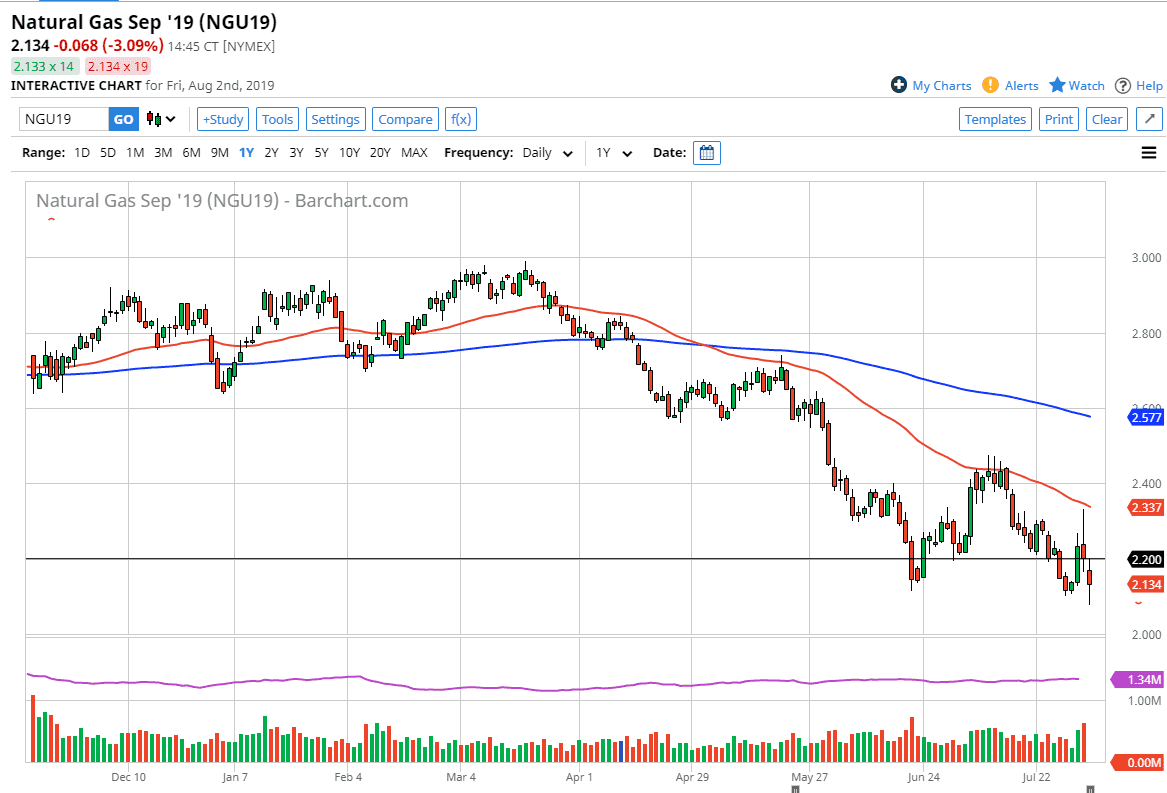
Task: Open the +Study menu
Action: 222,119
